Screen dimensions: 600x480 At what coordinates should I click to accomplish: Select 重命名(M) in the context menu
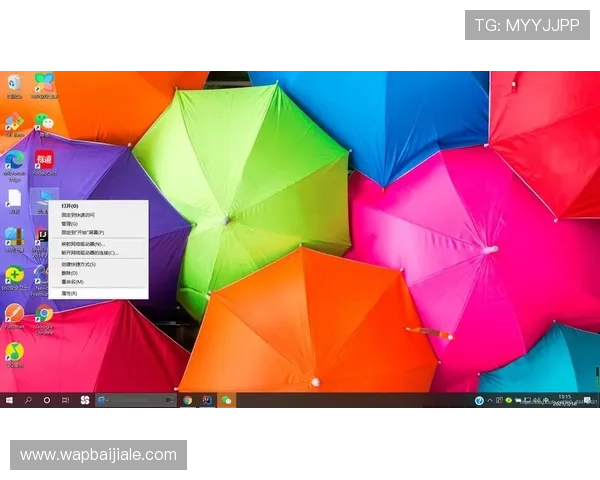73,282
